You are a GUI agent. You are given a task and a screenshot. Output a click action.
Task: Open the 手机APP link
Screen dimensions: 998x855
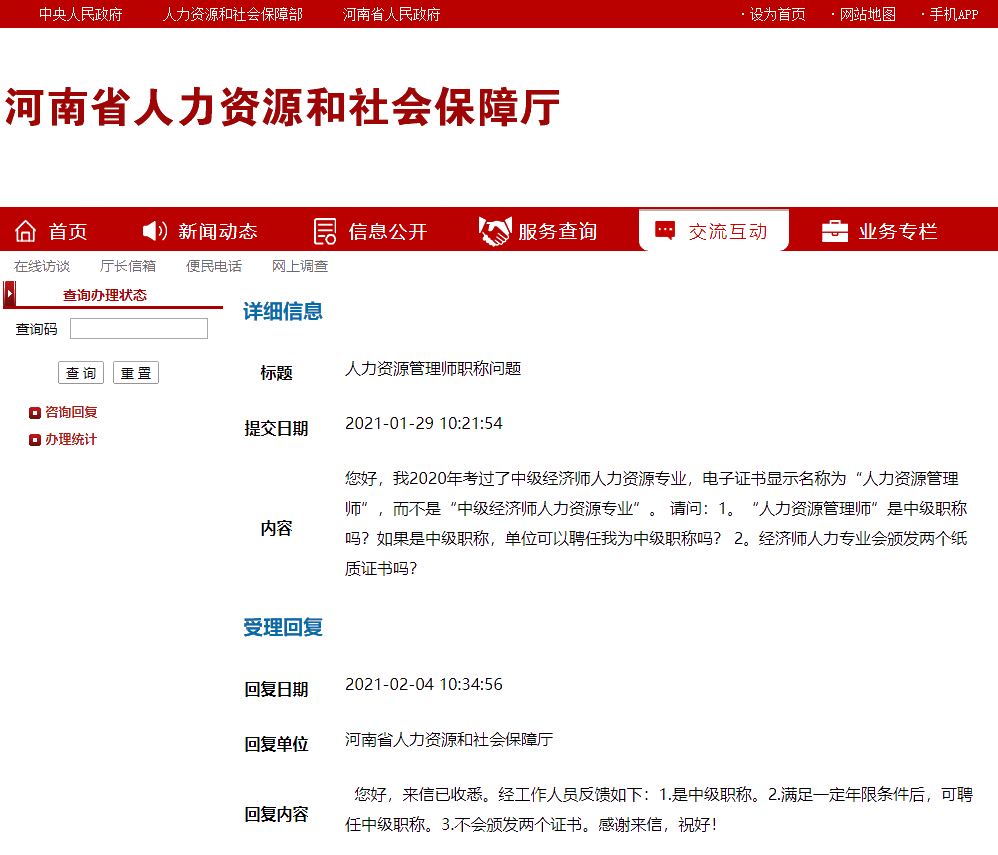953,14
